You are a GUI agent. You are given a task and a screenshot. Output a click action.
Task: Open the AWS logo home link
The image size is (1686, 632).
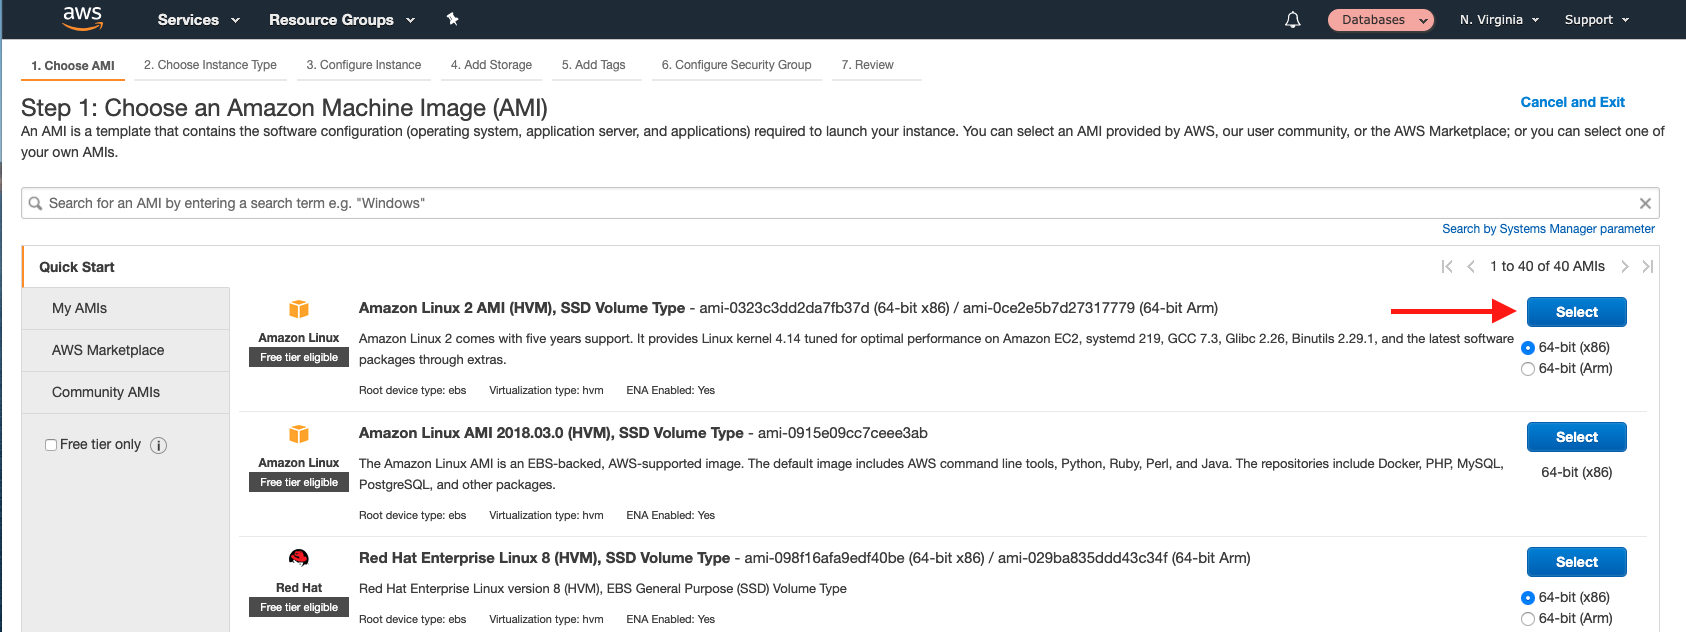point(82,18)
